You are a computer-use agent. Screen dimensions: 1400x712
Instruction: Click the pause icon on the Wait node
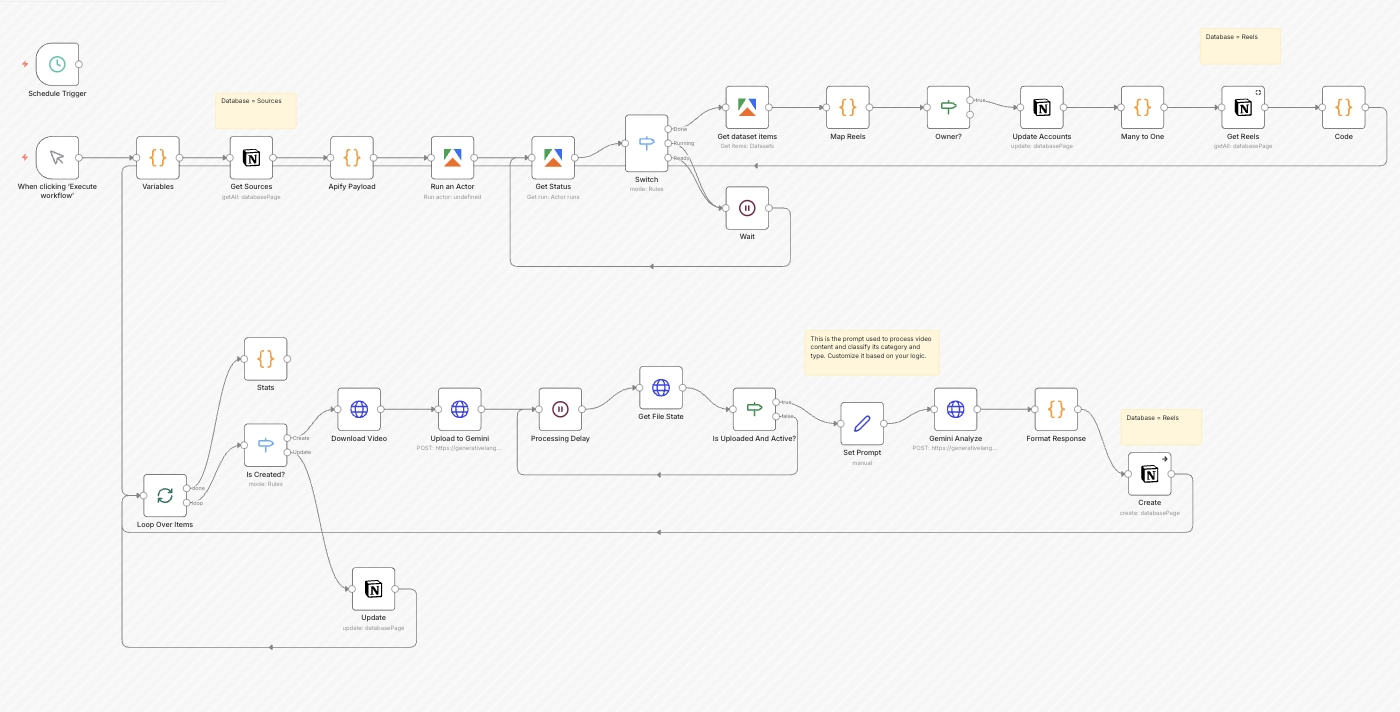tap(747, 208)
